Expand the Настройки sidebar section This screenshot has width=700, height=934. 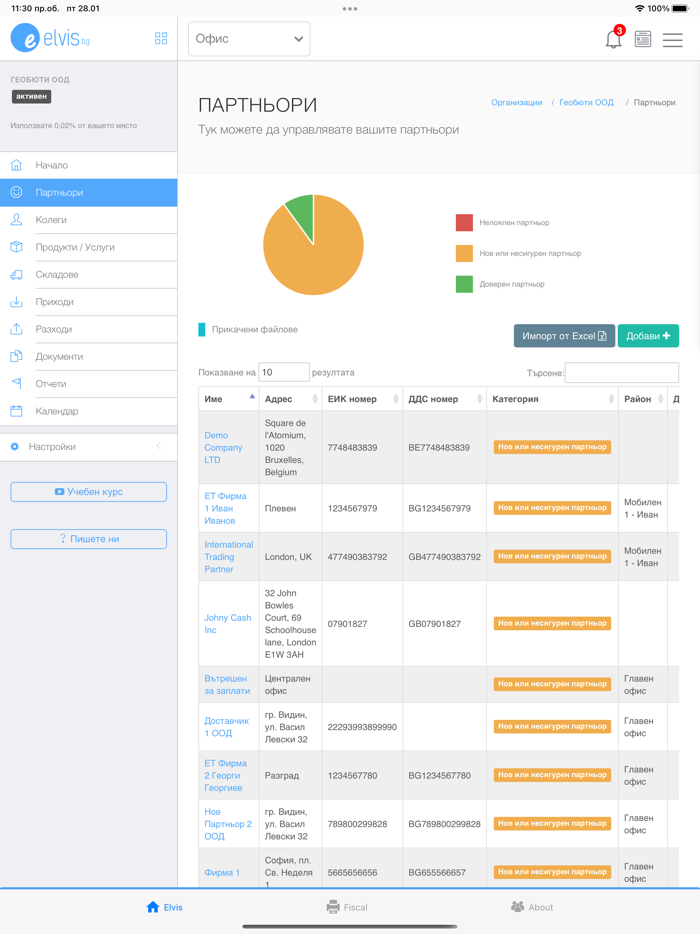coord(88,447)
